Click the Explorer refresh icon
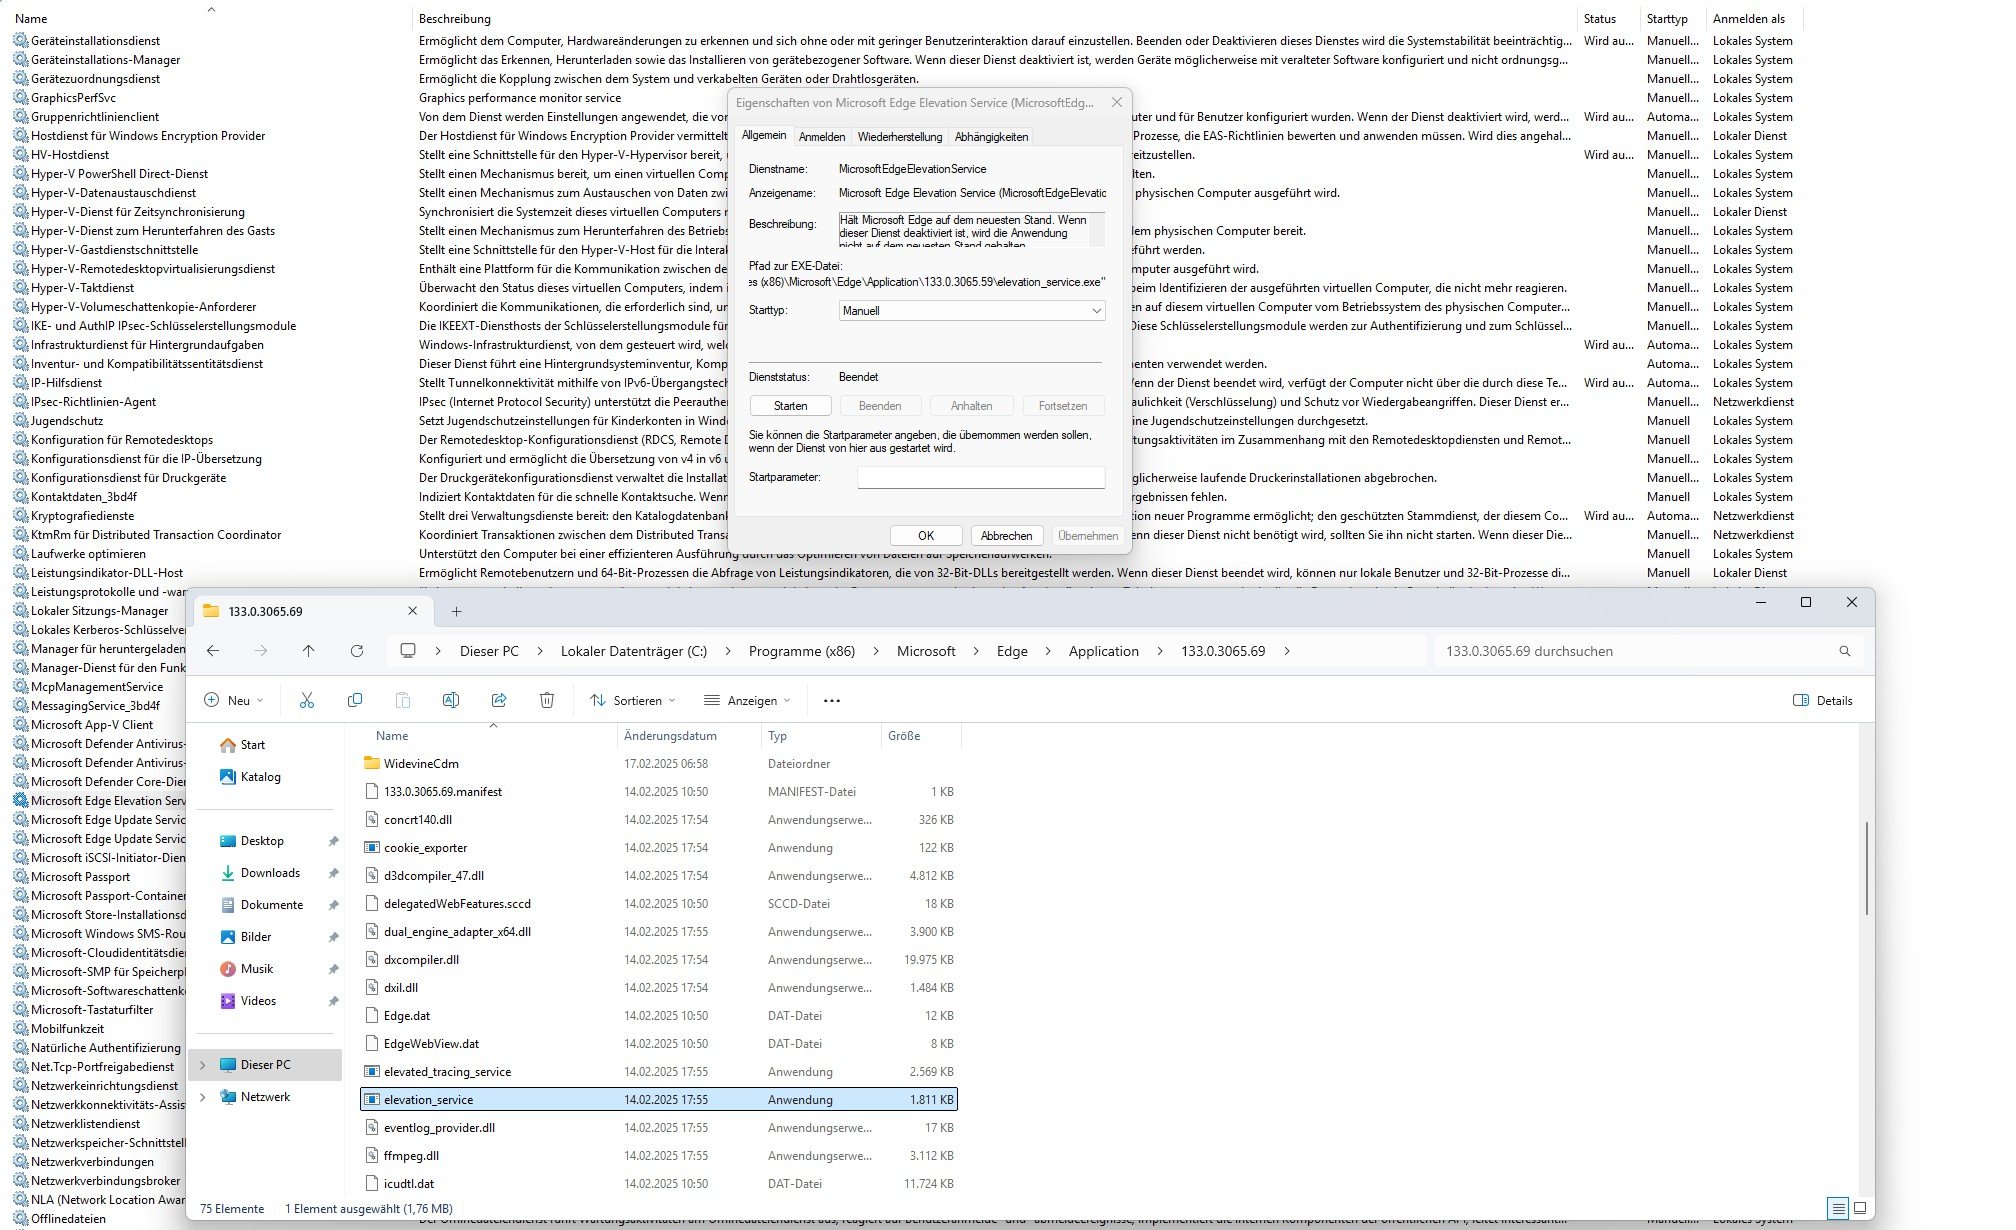 [357, 651]
